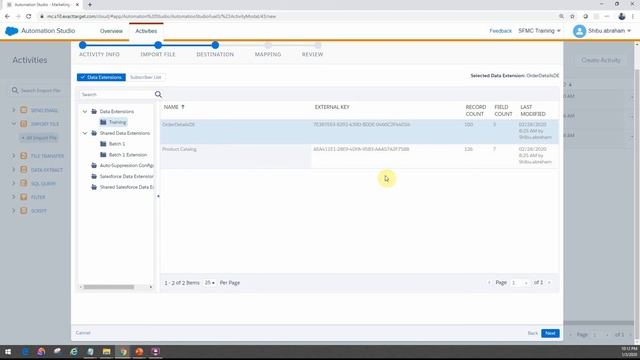Jump to the Review step
640x360 pixels.
[x=312, y=54]
